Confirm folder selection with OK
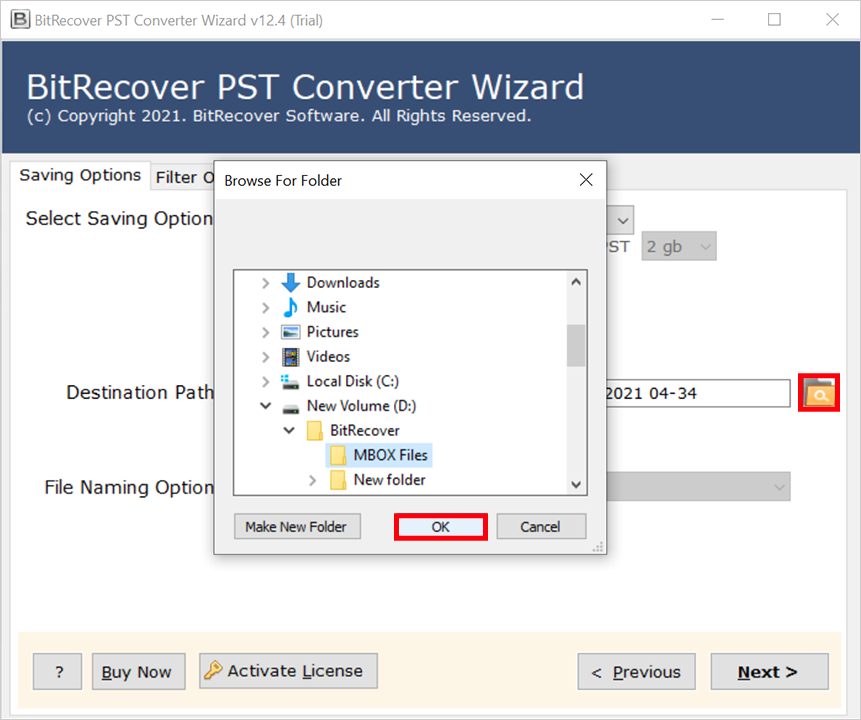The image size is (861, 720). (440, 526)
